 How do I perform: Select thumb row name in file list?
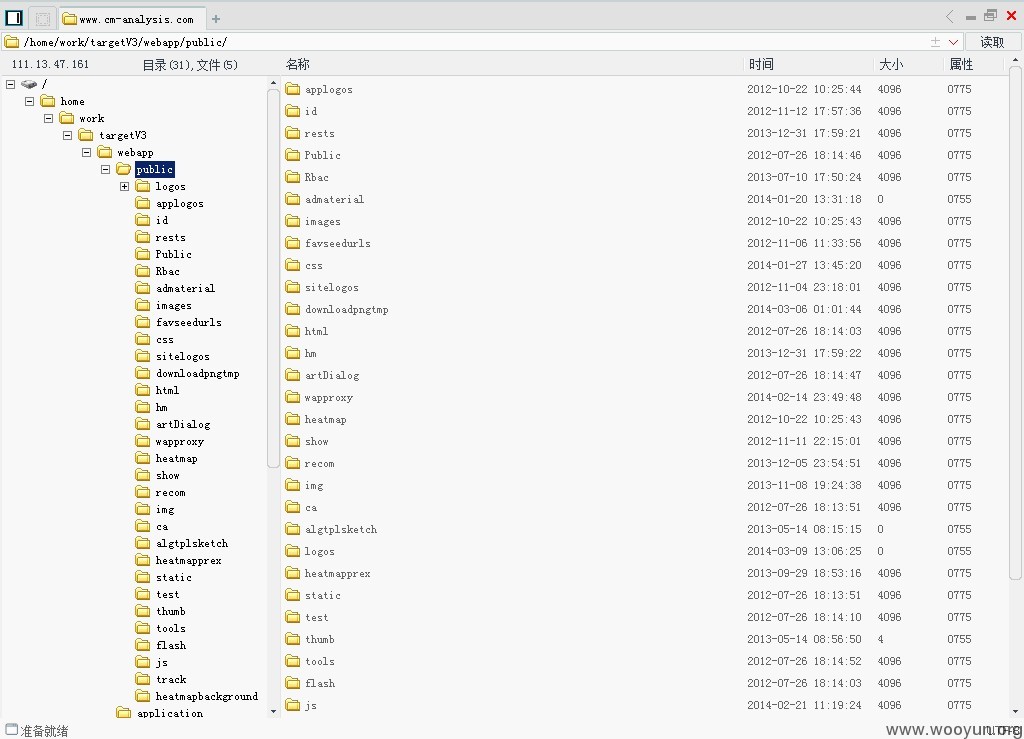[x=319, y=639]
